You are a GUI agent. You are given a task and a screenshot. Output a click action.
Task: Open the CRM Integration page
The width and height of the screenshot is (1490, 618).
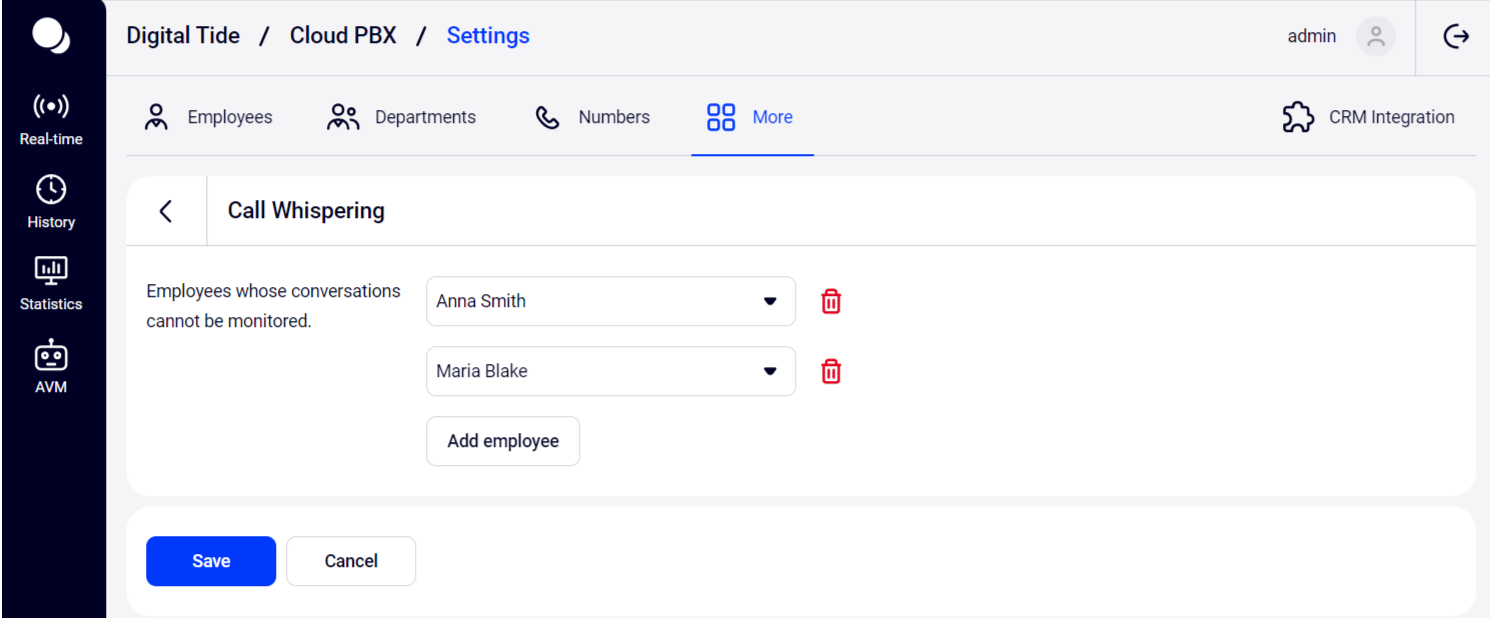coord(1368,117)
